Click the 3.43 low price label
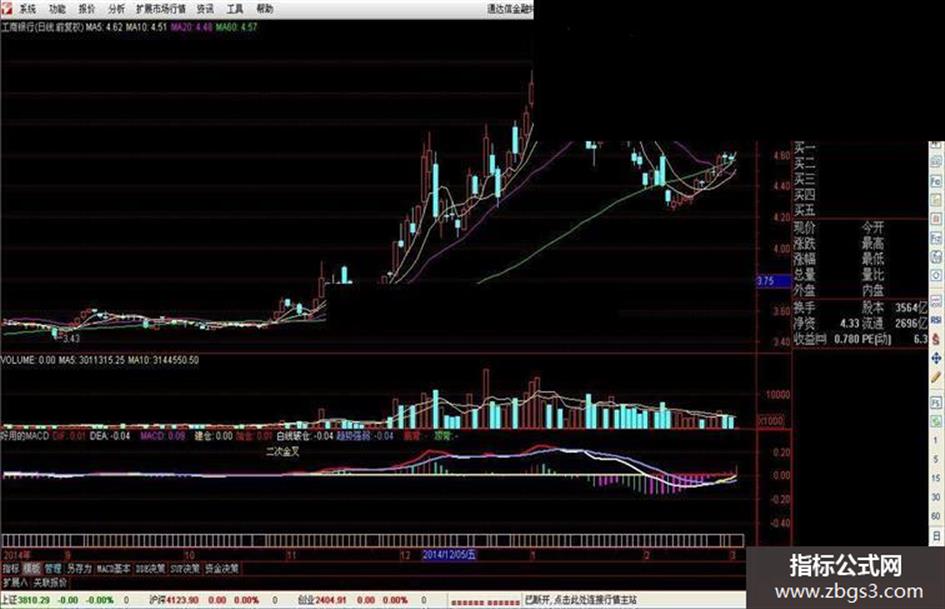945x609 pixels. pos(71,339)
